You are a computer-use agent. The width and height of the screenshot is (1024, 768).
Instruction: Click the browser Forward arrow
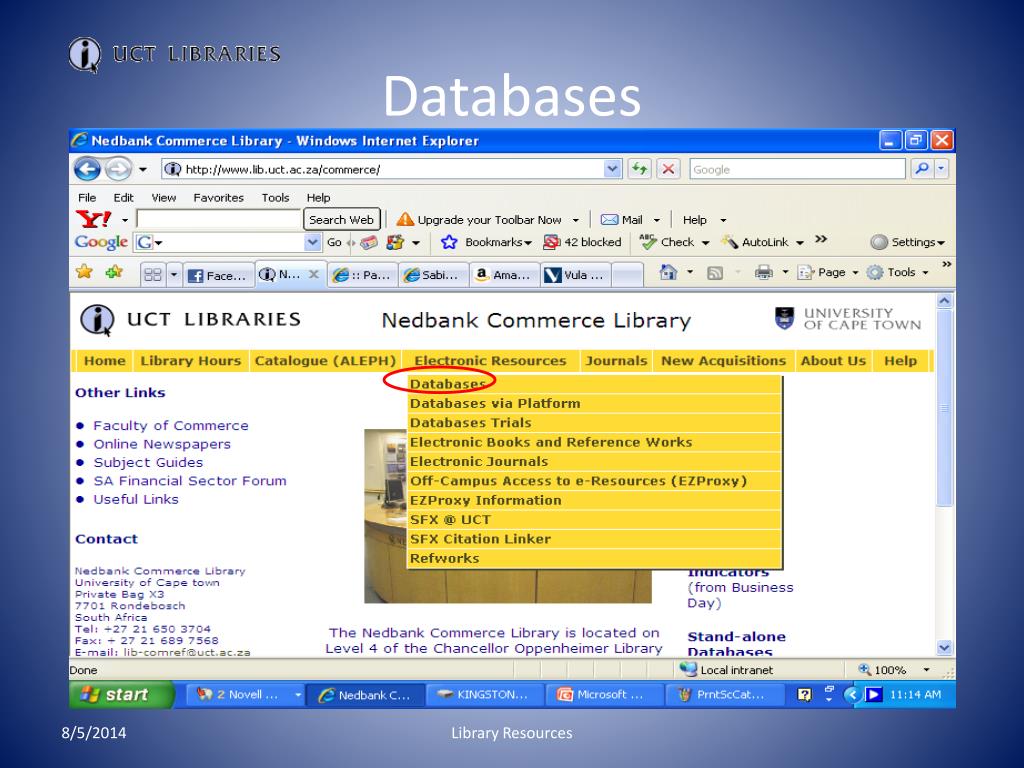(x=118, y=169)
